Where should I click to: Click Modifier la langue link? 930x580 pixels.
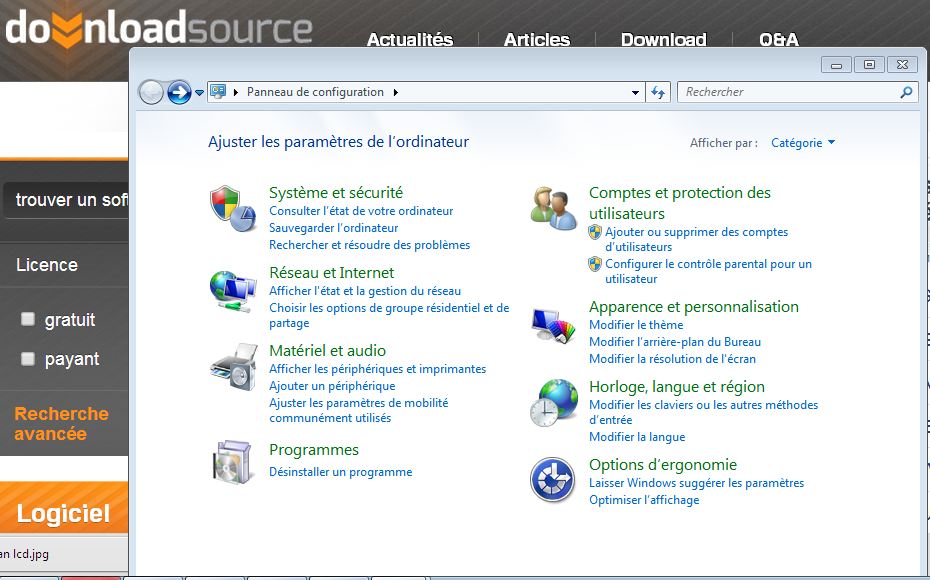pos(637,437)
